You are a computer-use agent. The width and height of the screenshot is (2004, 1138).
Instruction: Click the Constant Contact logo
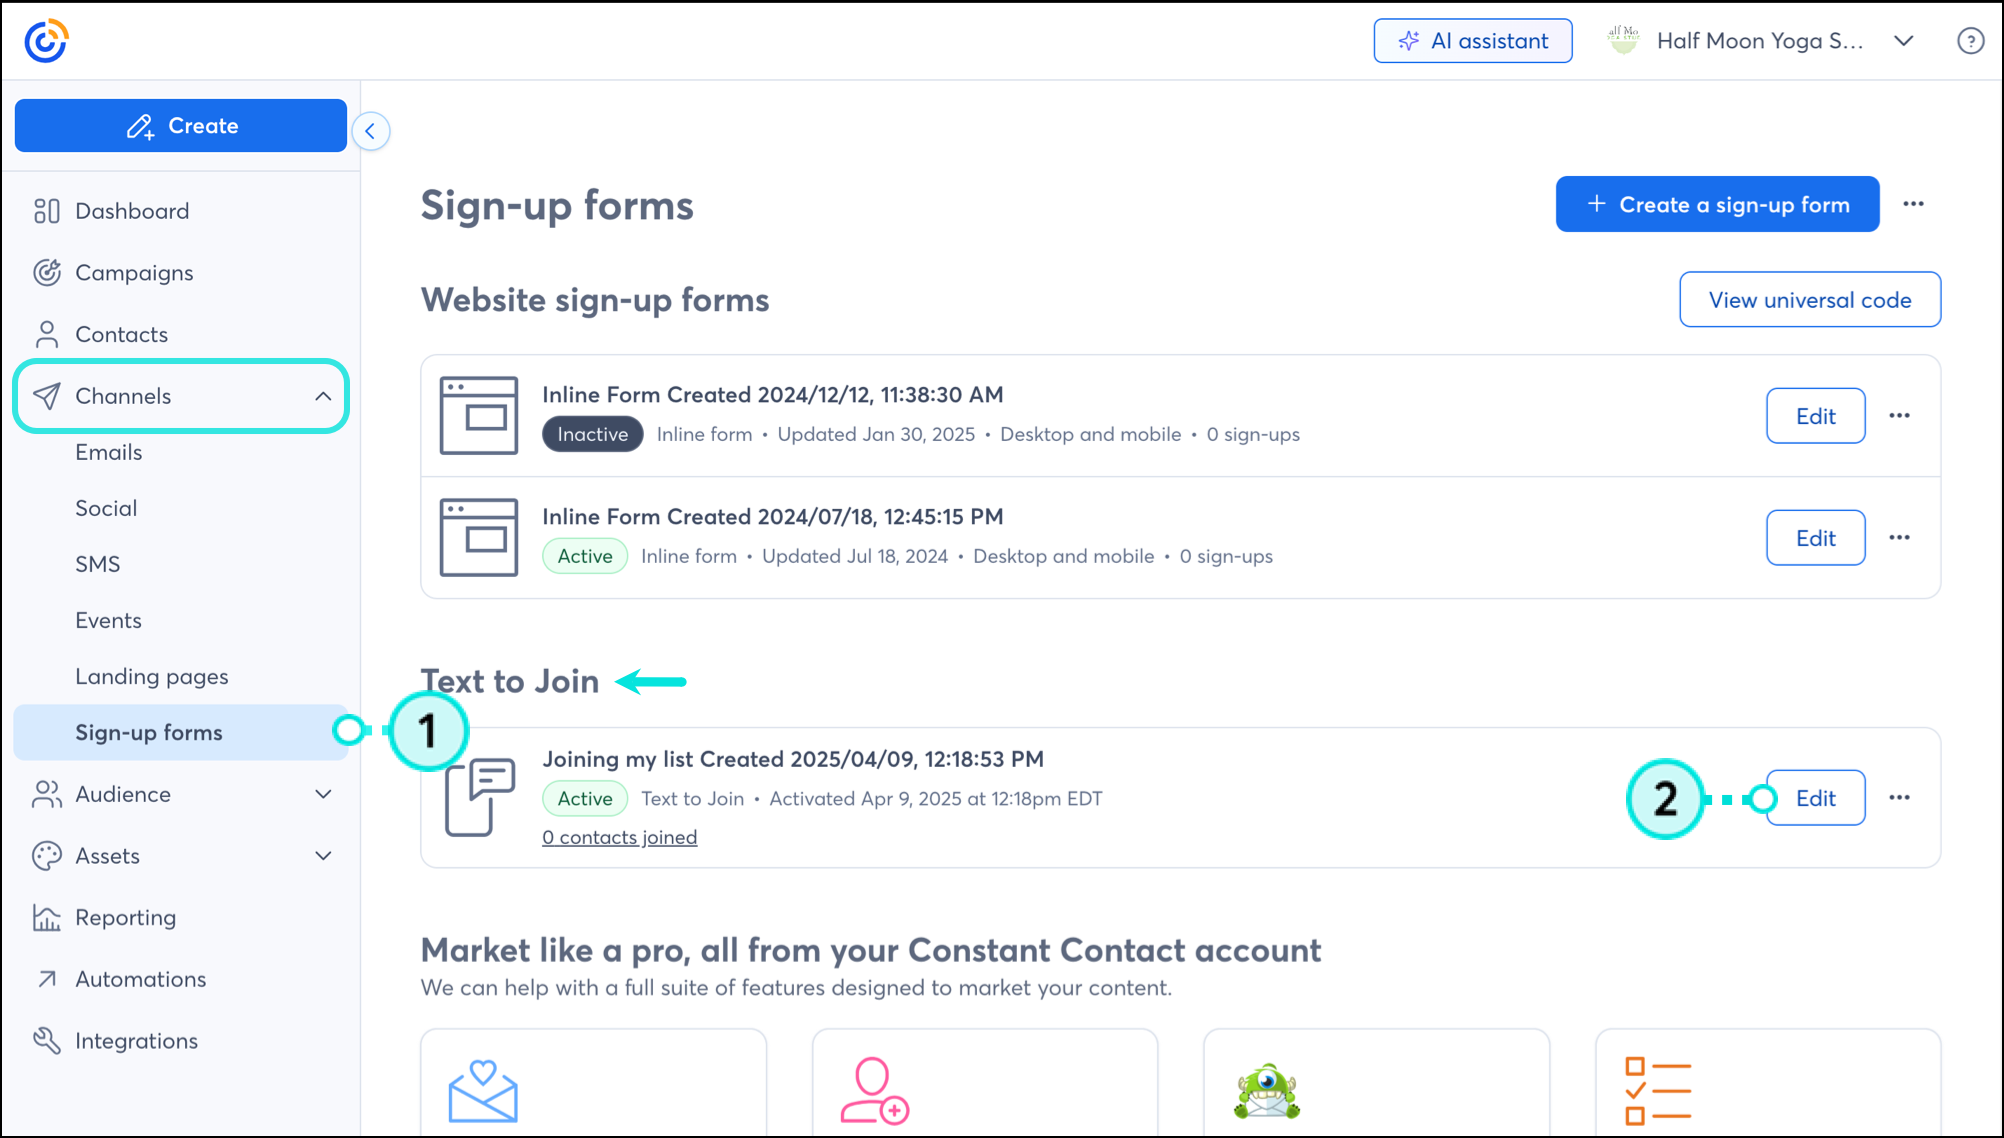45,39
